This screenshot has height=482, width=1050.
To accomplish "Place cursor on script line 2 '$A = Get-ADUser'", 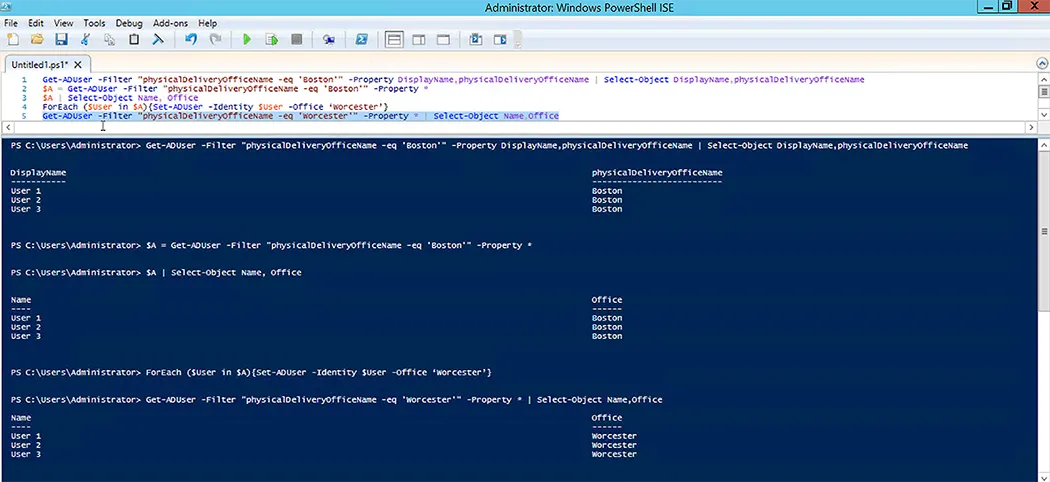I will point(235,88).
